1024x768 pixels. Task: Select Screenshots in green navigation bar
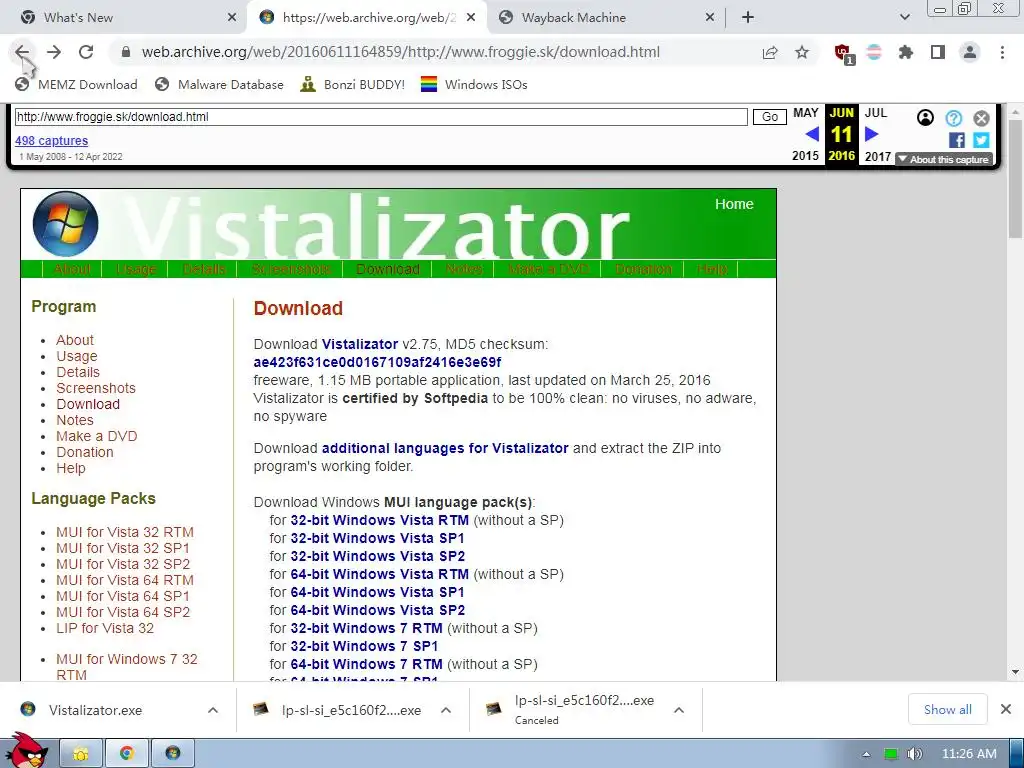point(291,269)
